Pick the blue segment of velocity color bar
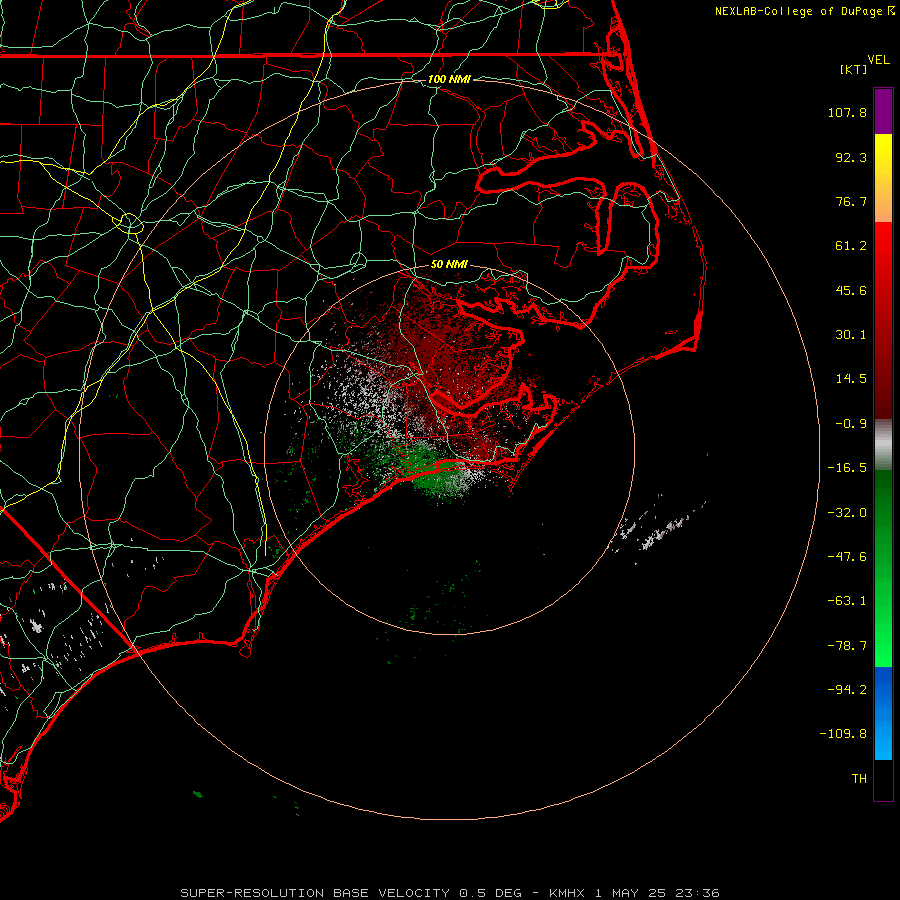 pos(883,713)
